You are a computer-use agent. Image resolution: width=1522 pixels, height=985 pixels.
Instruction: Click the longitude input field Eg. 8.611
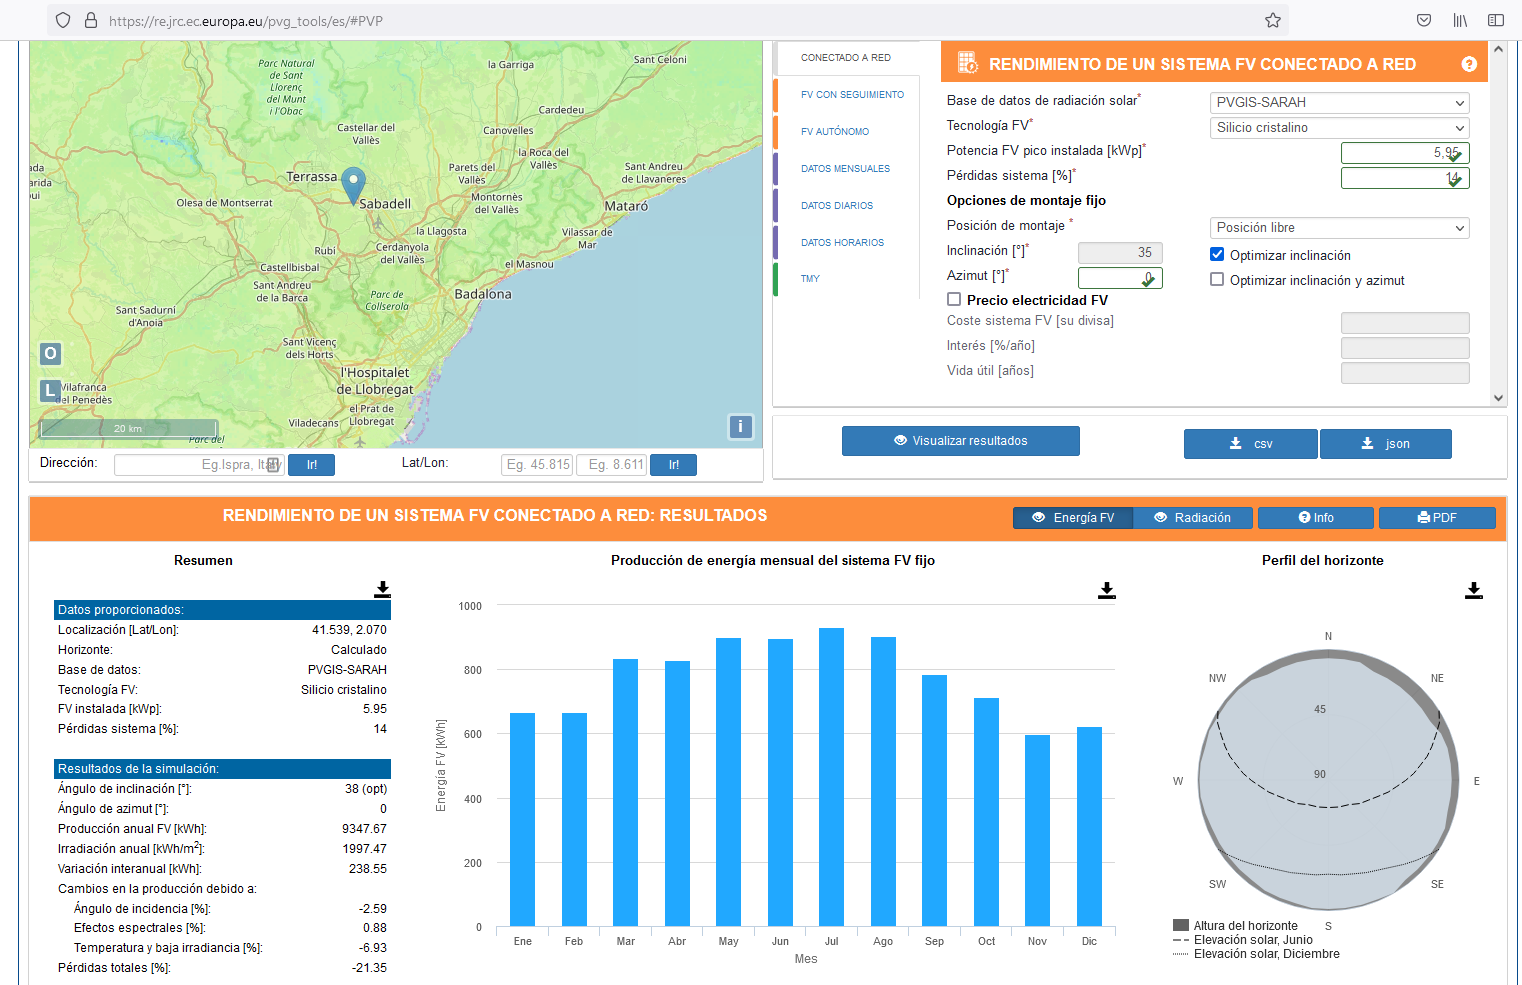tap(612, 465)
